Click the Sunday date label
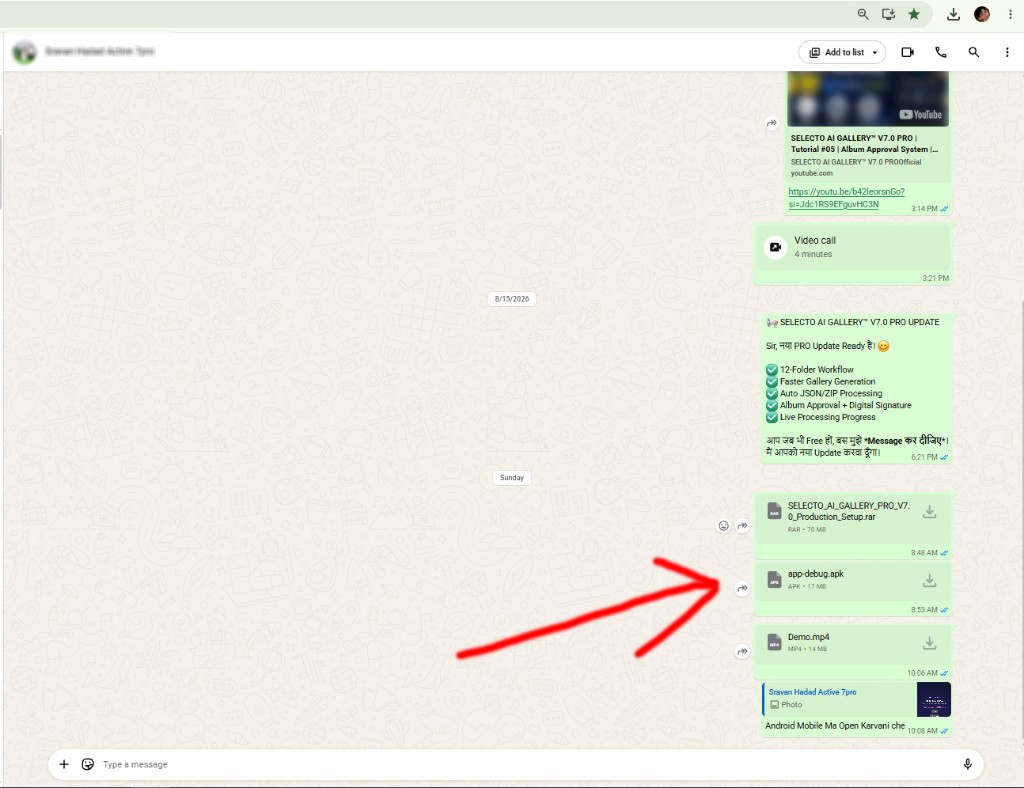 512,478
